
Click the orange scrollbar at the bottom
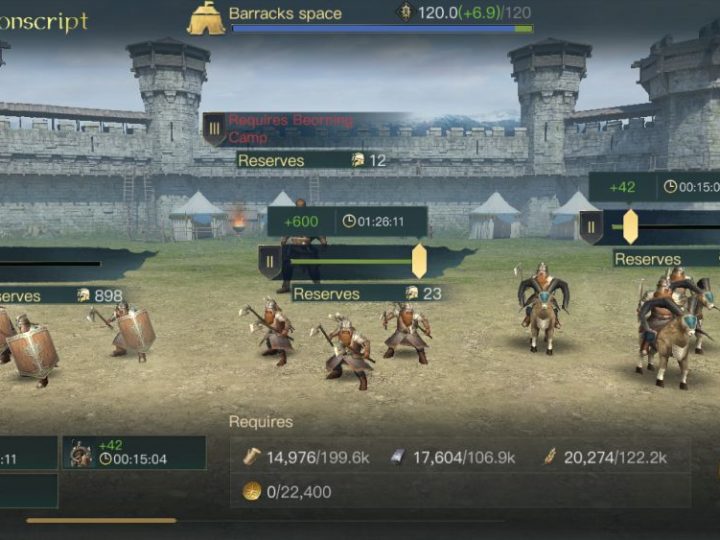tap(101, 521)
